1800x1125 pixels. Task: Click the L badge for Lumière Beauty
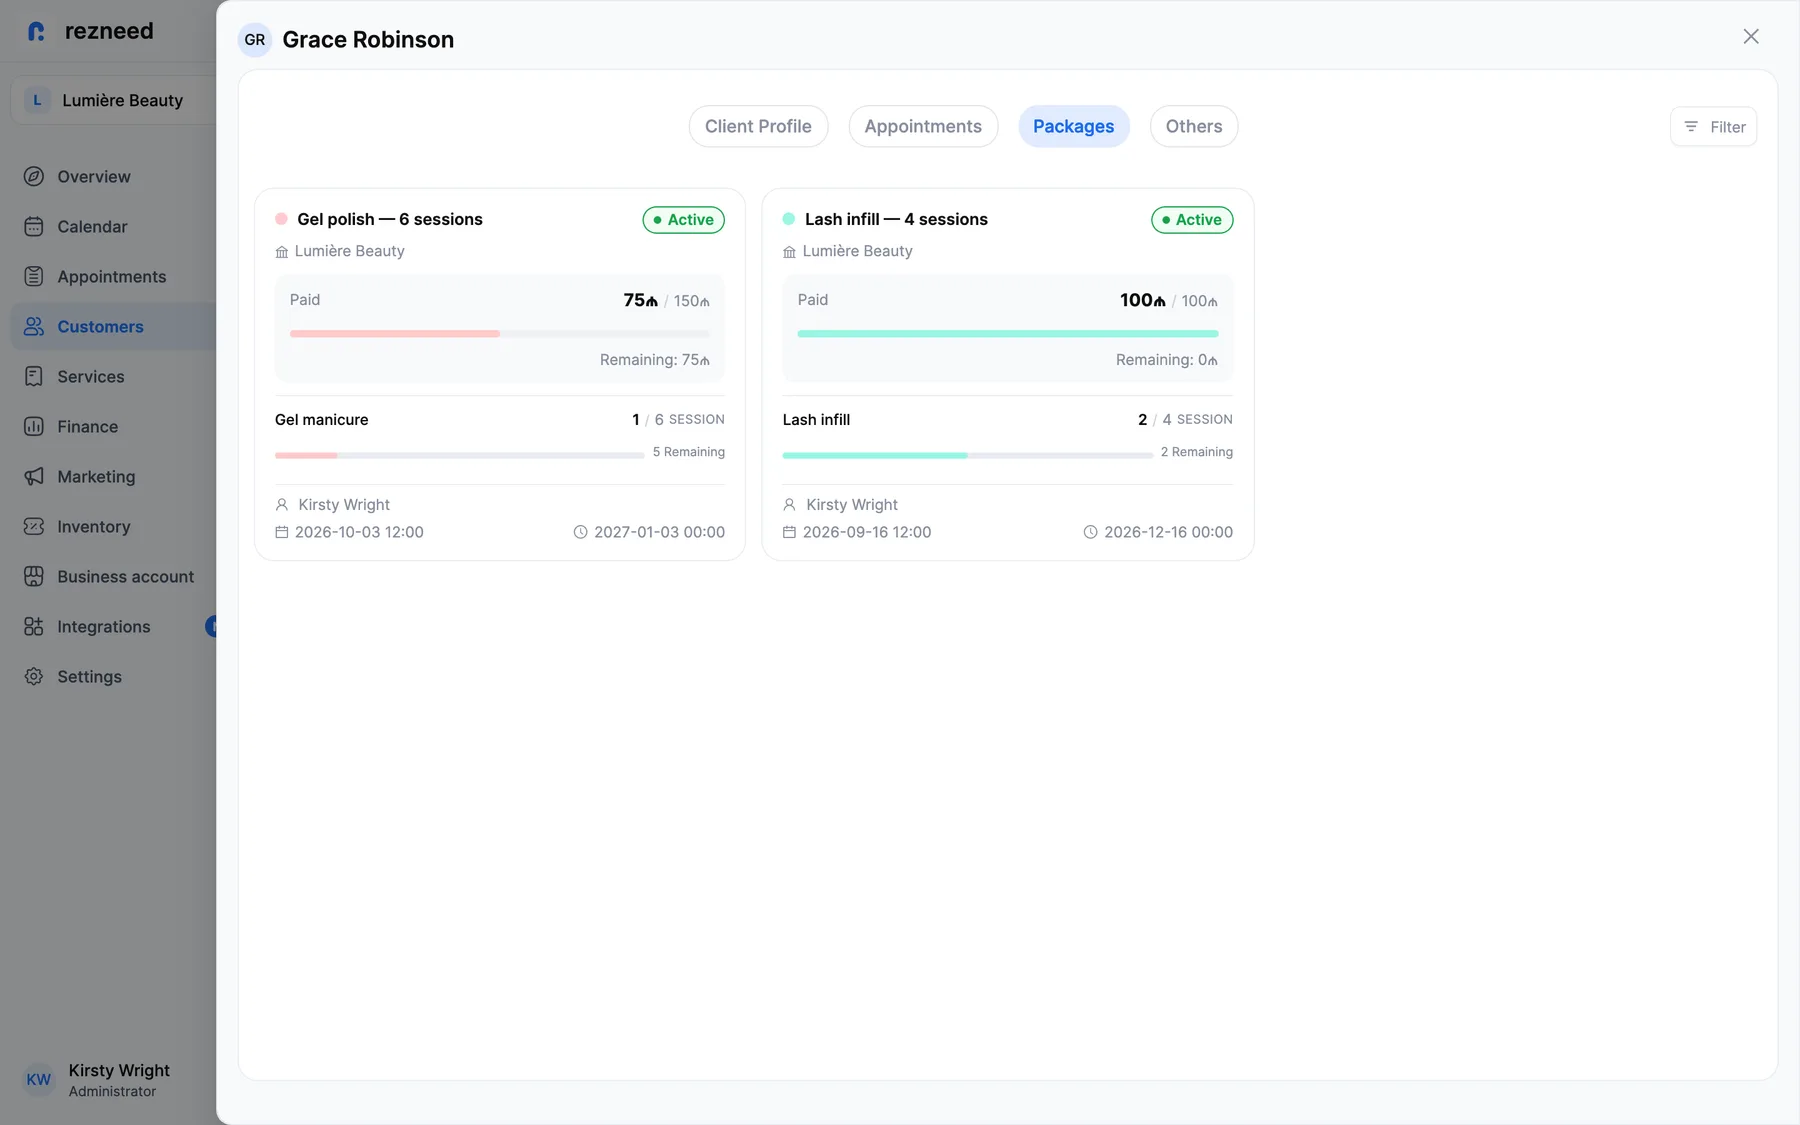click(x=37, y=100)
